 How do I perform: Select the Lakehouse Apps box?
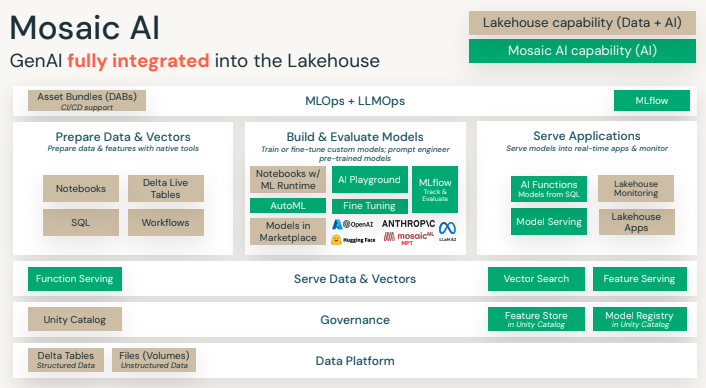point(637,222)
